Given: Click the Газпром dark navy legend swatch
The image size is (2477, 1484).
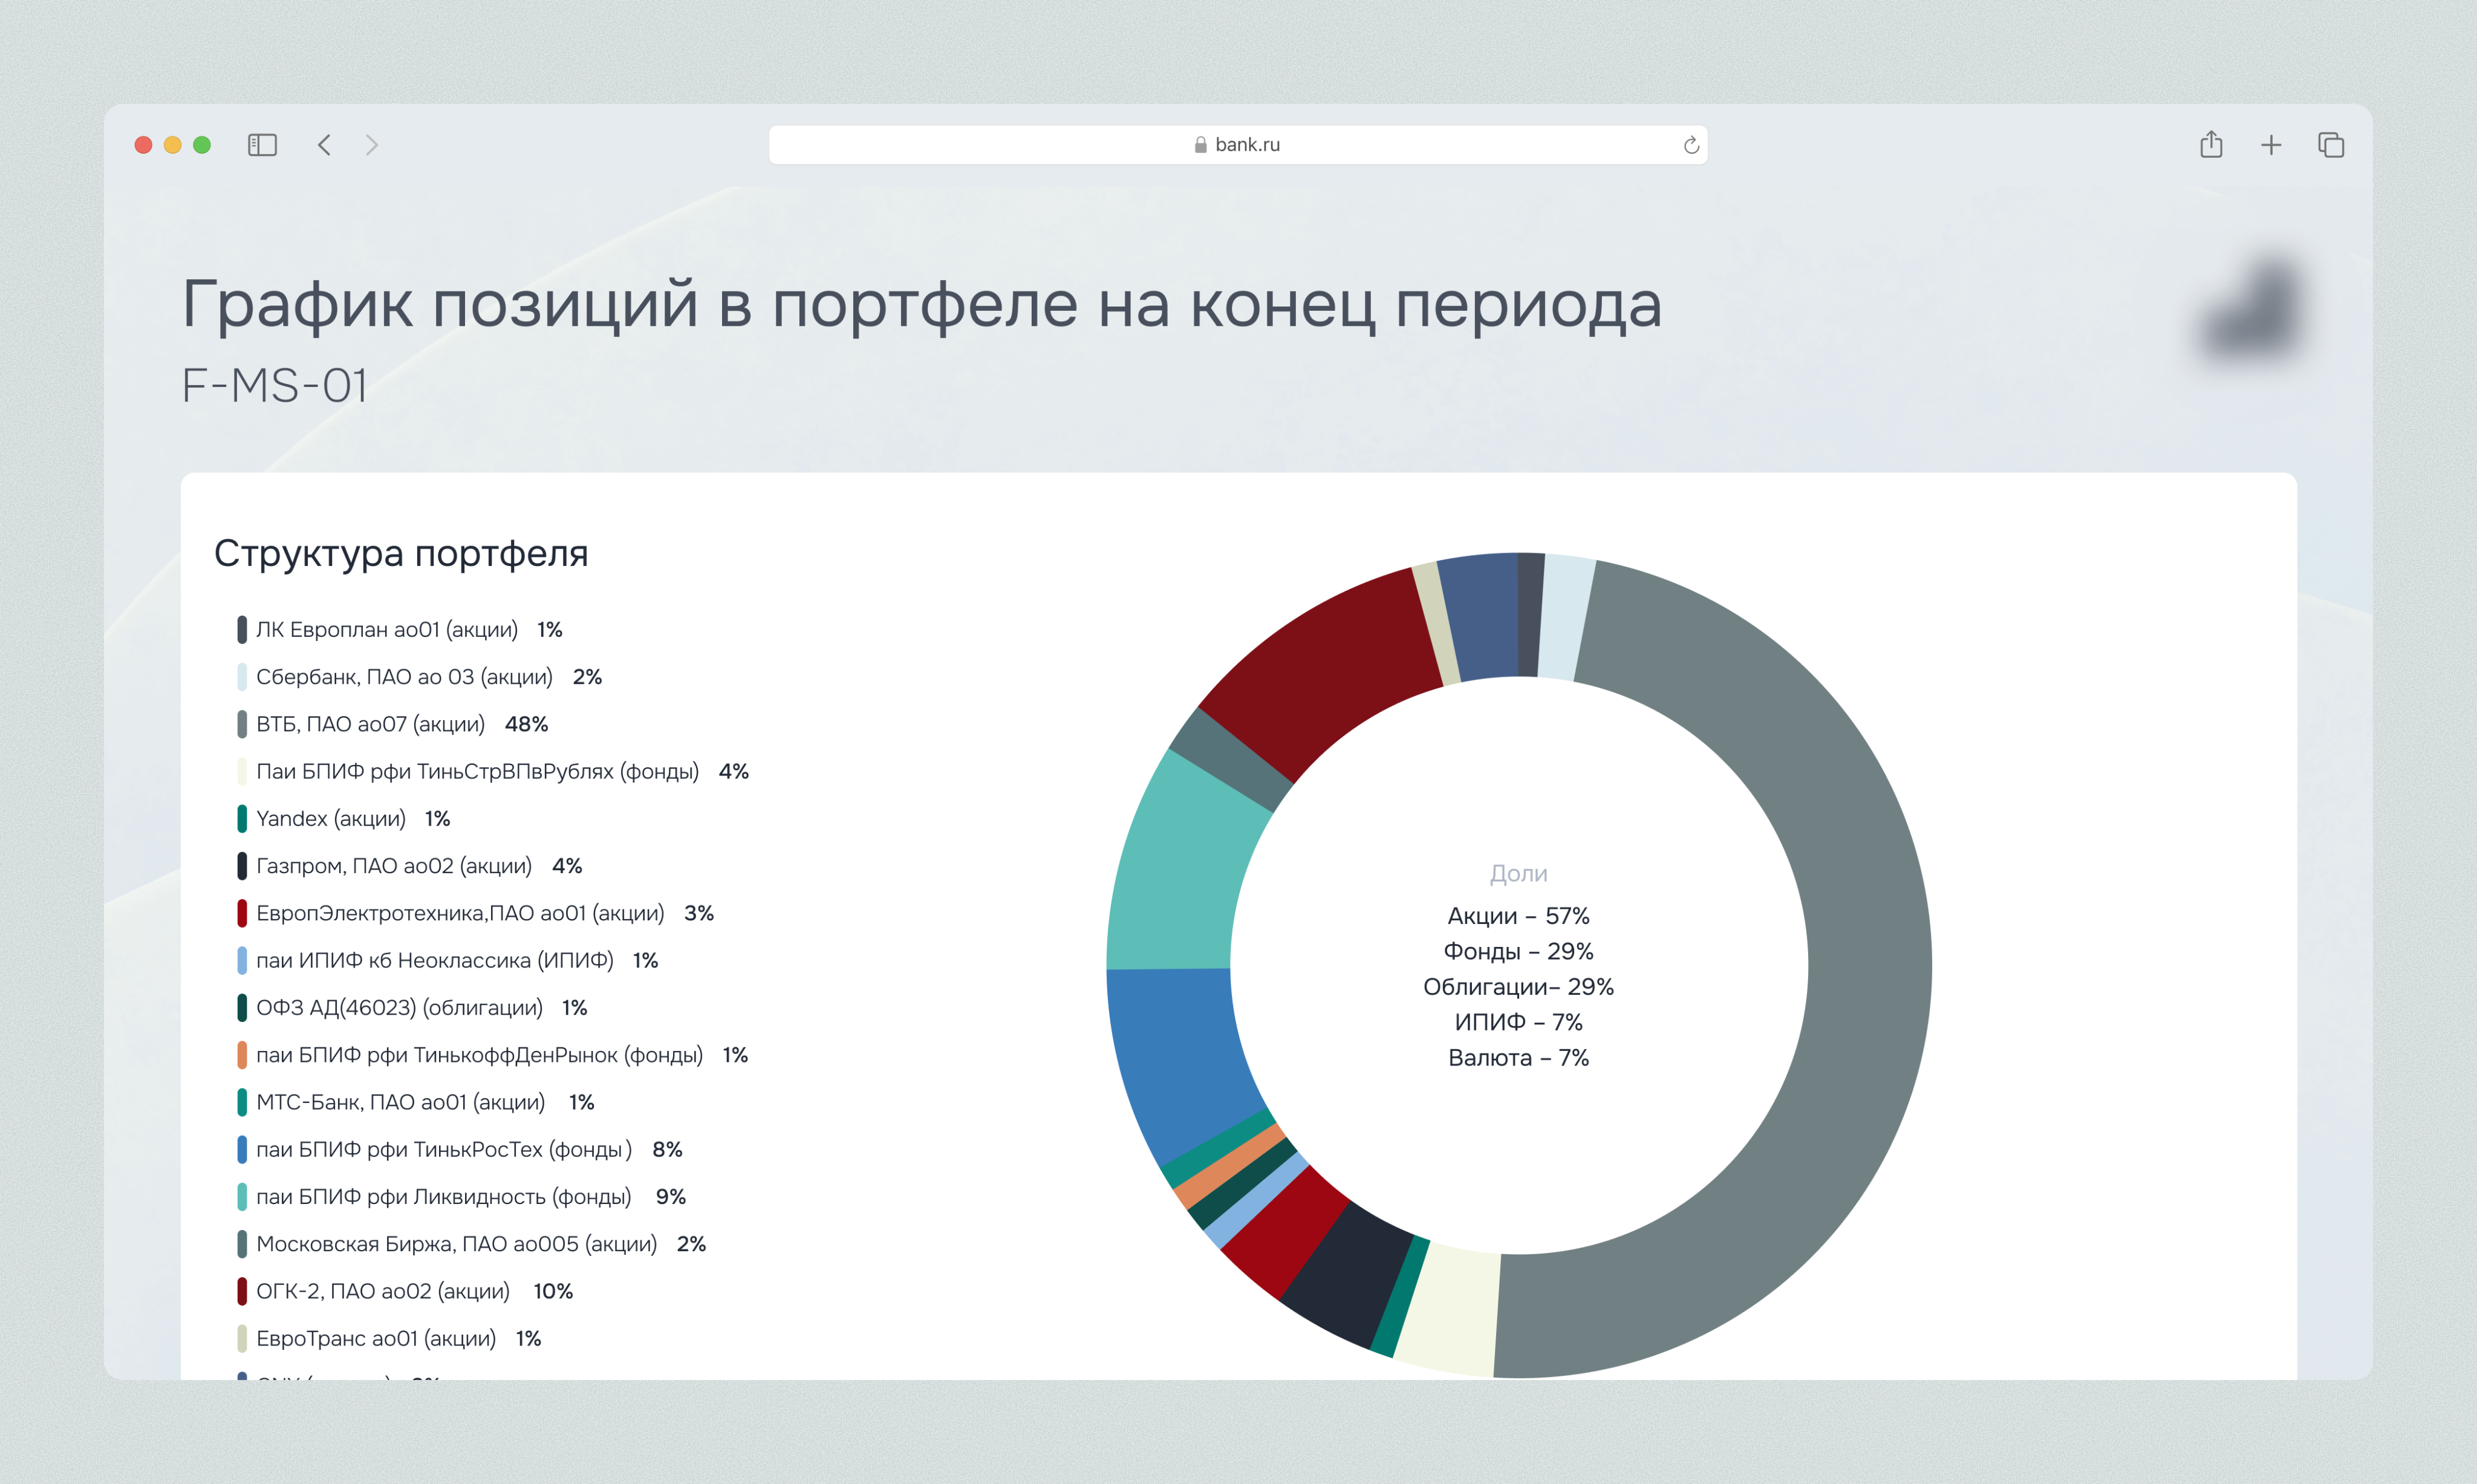Looking at the screenshot, I should pyautogui.click(x=242, y=866).
